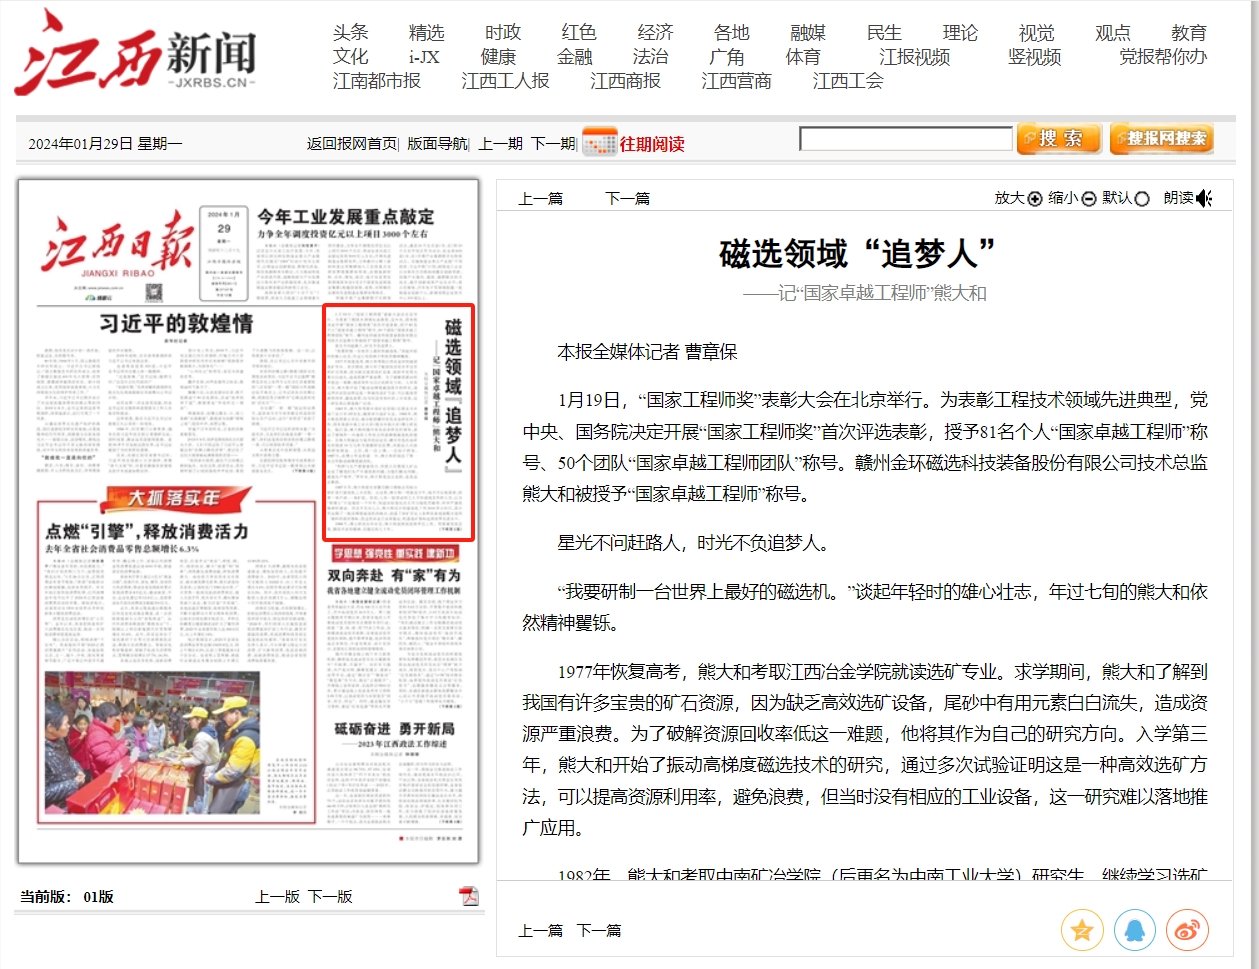
Task: Share article via QQ penguin icon
Action: click(x=1134, y=931)
